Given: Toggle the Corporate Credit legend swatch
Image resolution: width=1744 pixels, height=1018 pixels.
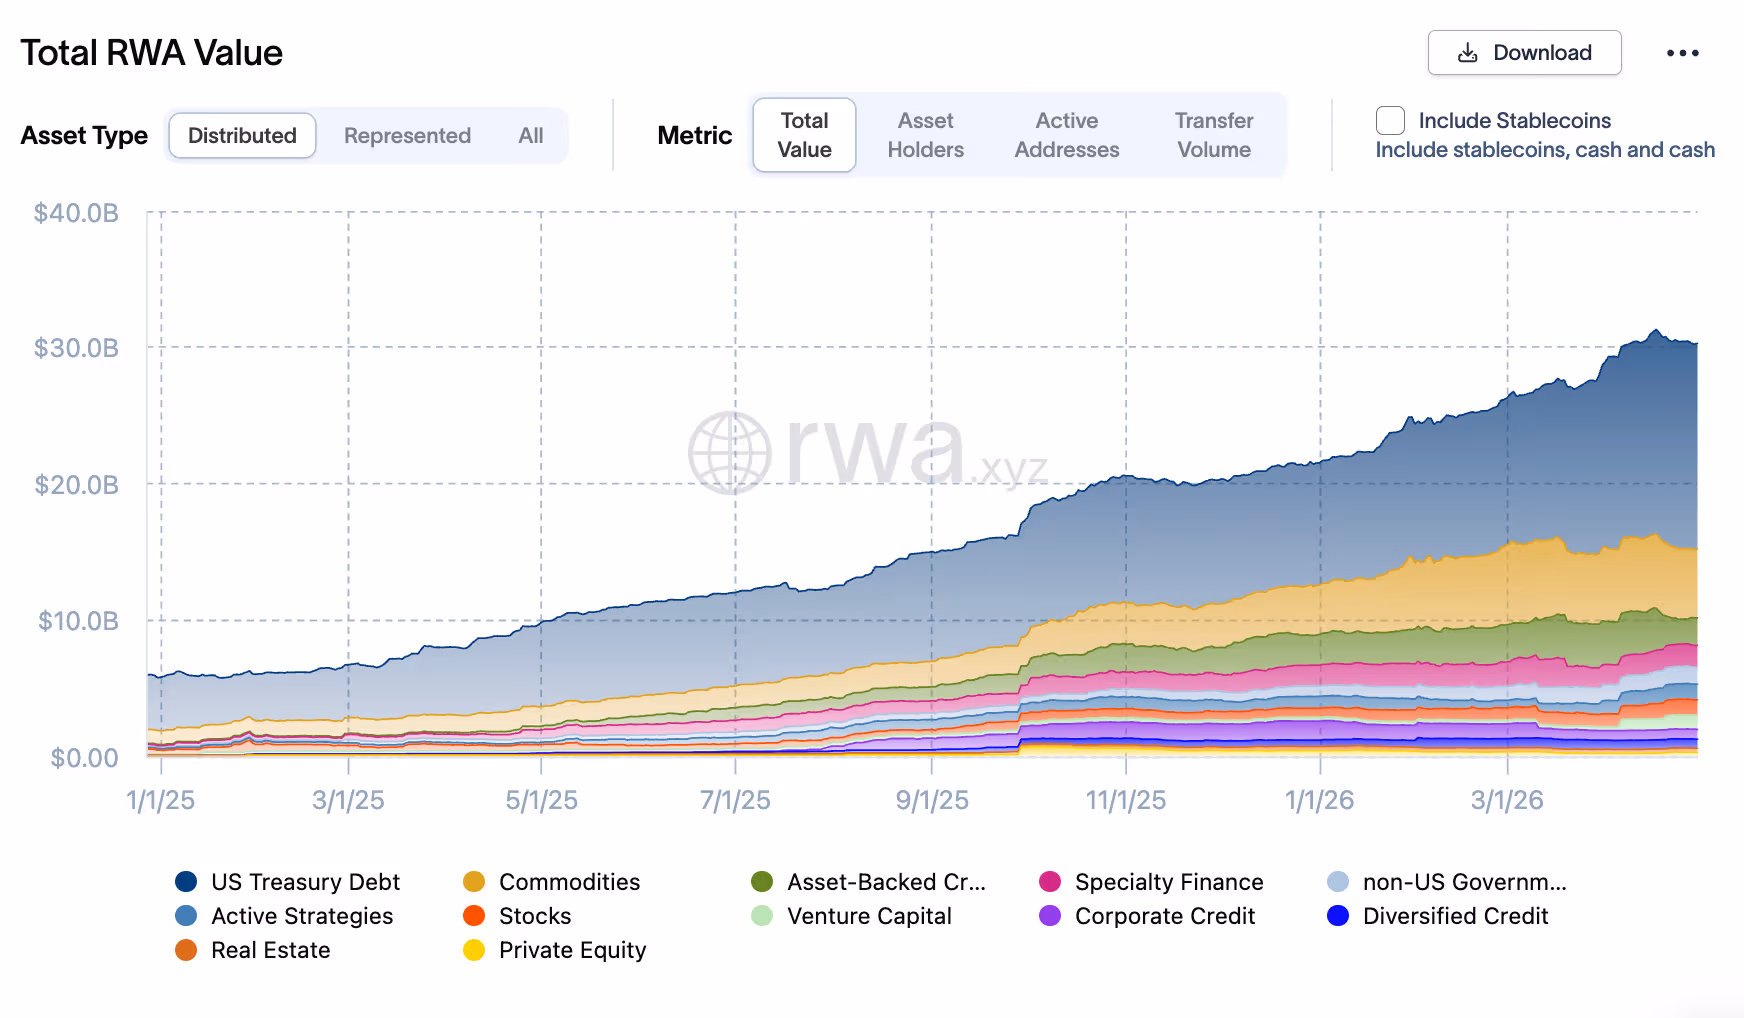Looking at the screenshot, I should pos(1050,916).
